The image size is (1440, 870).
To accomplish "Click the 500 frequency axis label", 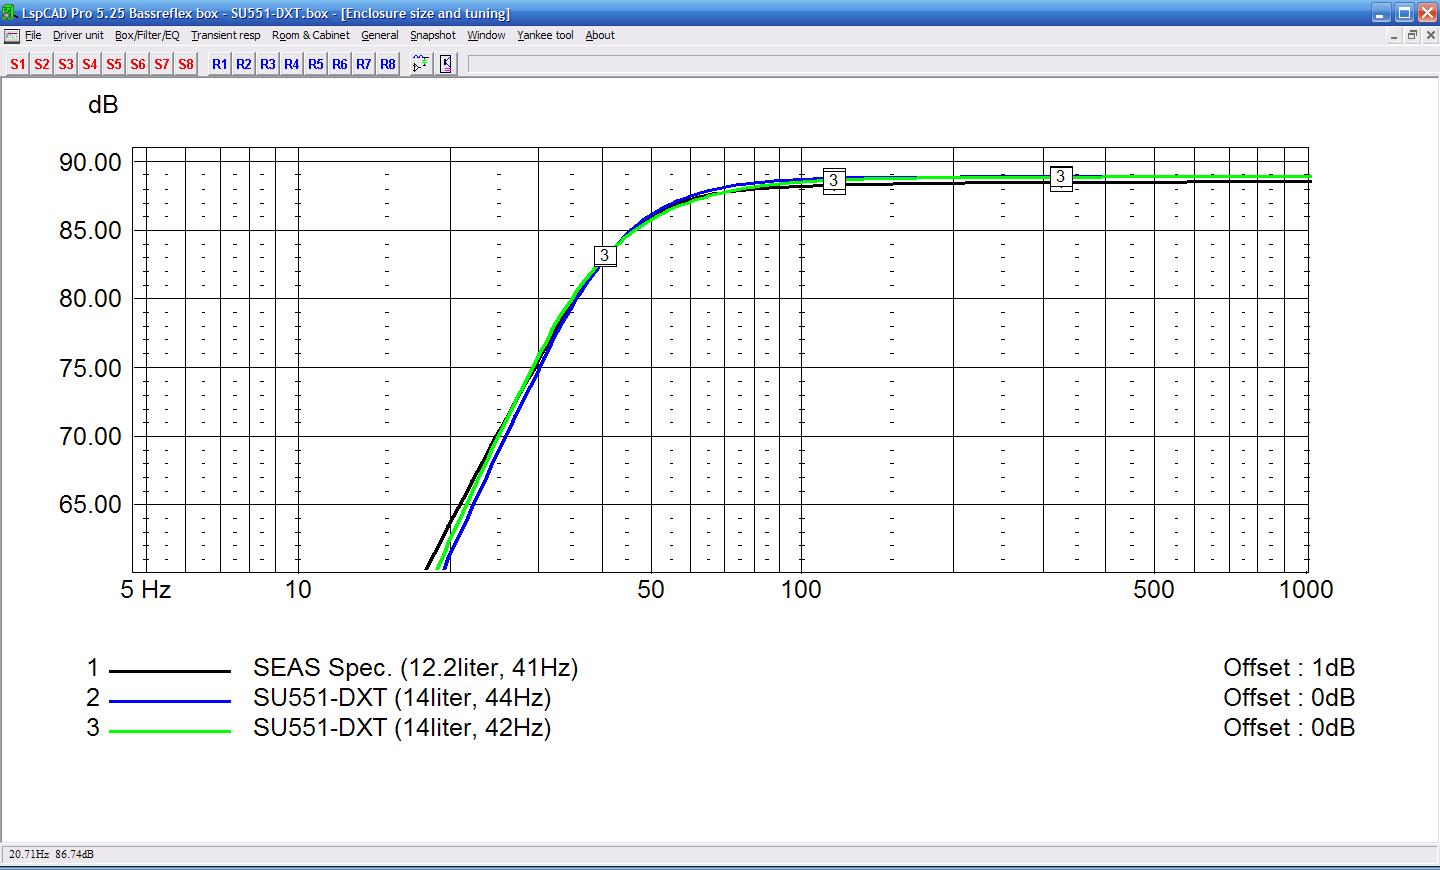I will (x=1154, y=590).
